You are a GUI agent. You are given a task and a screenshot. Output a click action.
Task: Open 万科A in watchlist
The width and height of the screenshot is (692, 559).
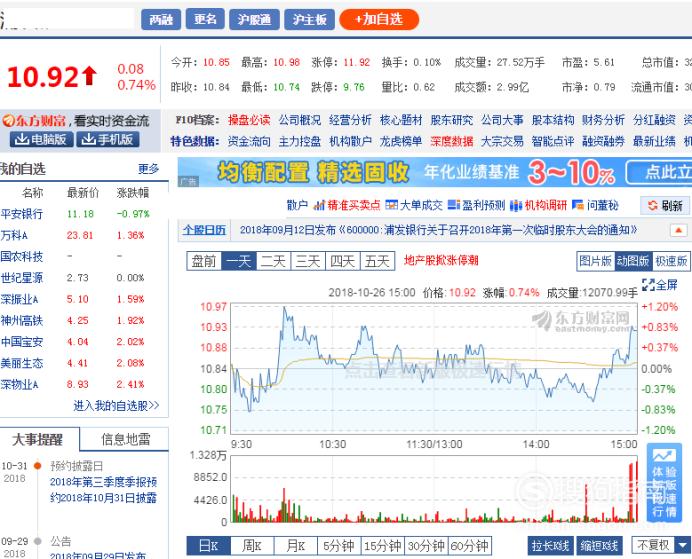[x=14, y=235]
